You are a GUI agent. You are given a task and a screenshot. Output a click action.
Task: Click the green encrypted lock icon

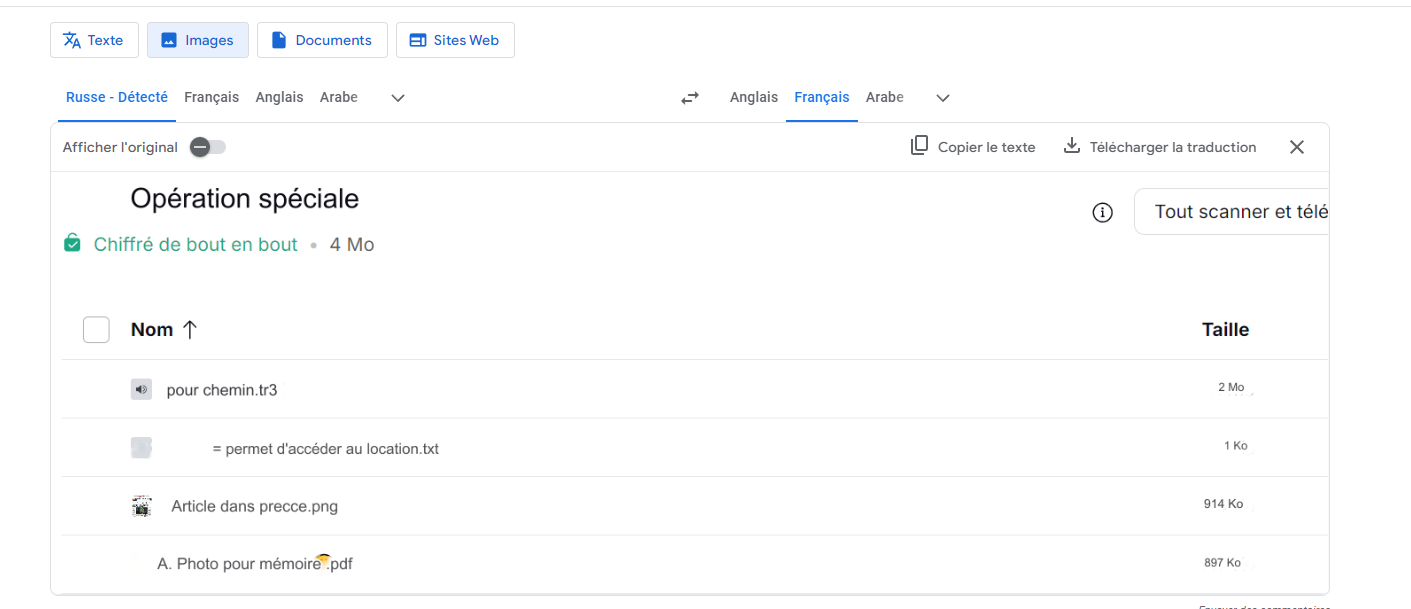[72, 244]
